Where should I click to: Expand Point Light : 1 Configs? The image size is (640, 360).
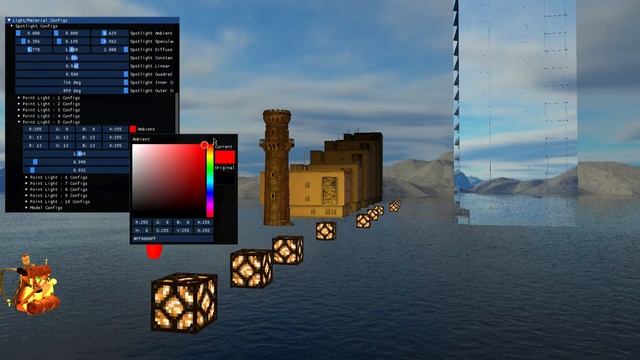click(19, 98)
